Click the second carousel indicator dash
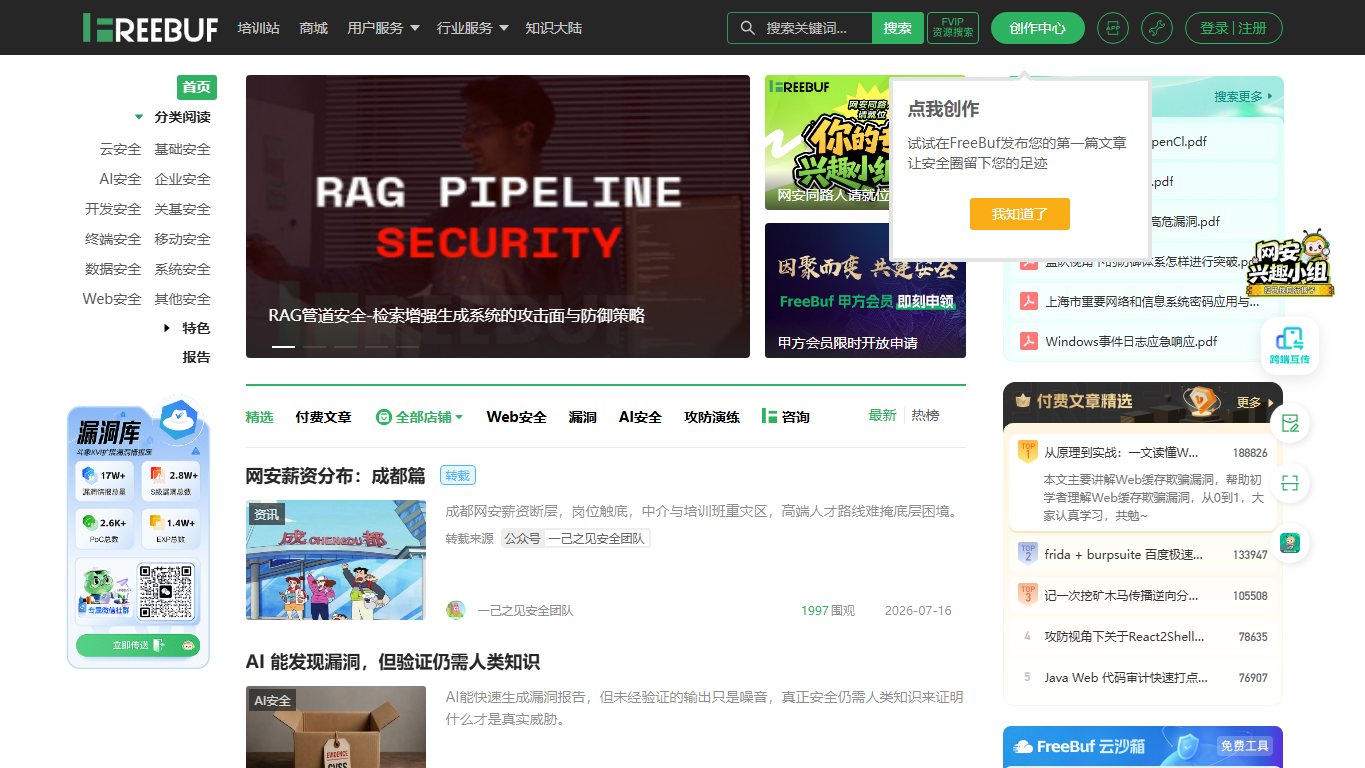The height and width of the screenshot is (768, 1365). [314, 347]
